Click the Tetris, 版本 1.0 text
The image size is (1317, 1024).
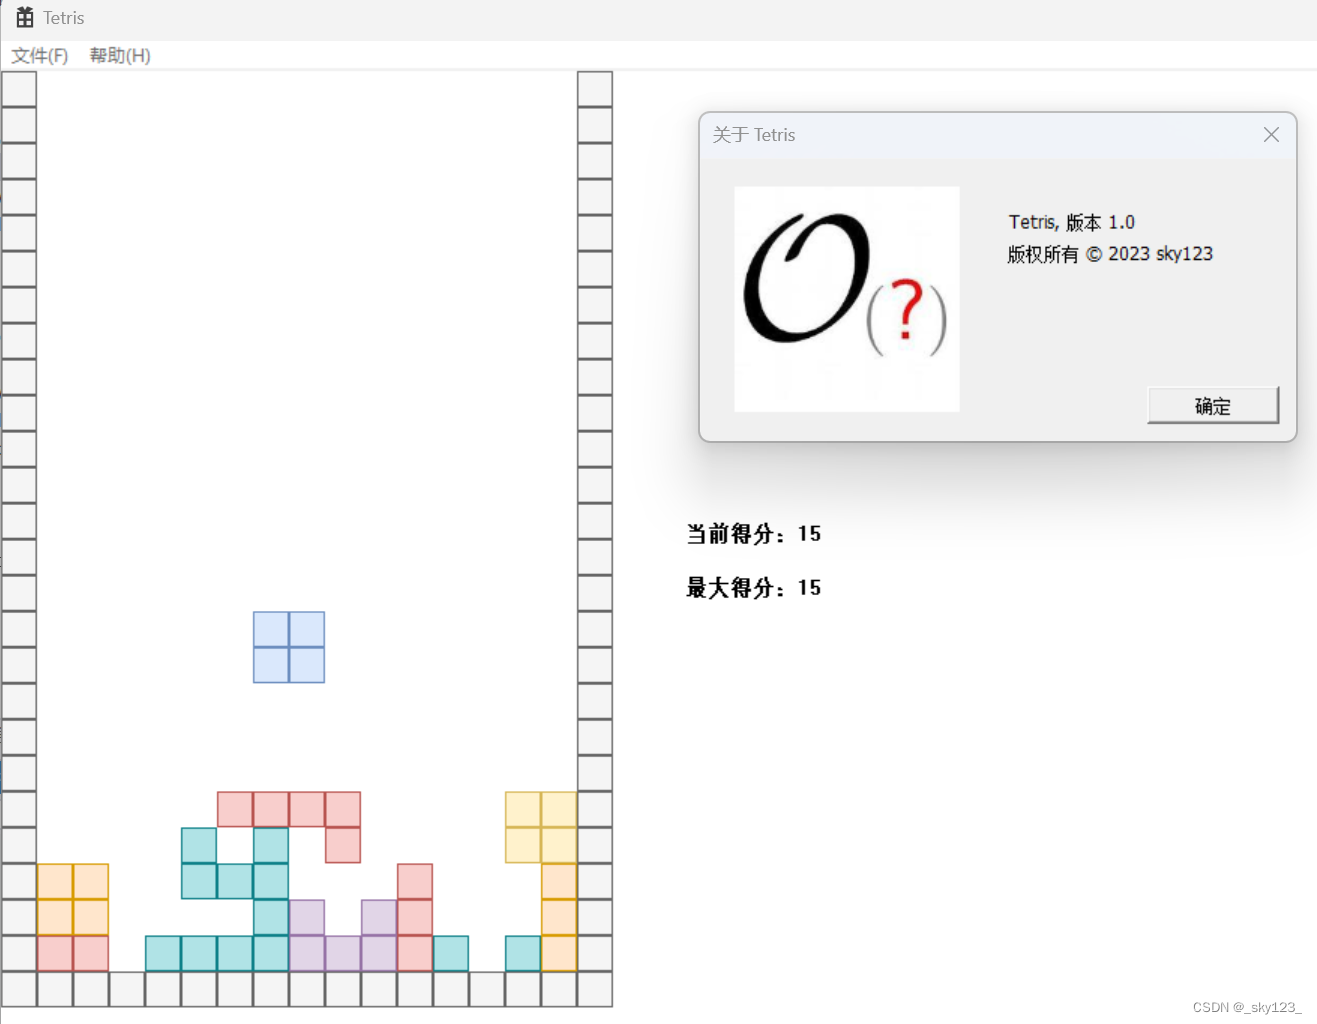pos(1072,222)
